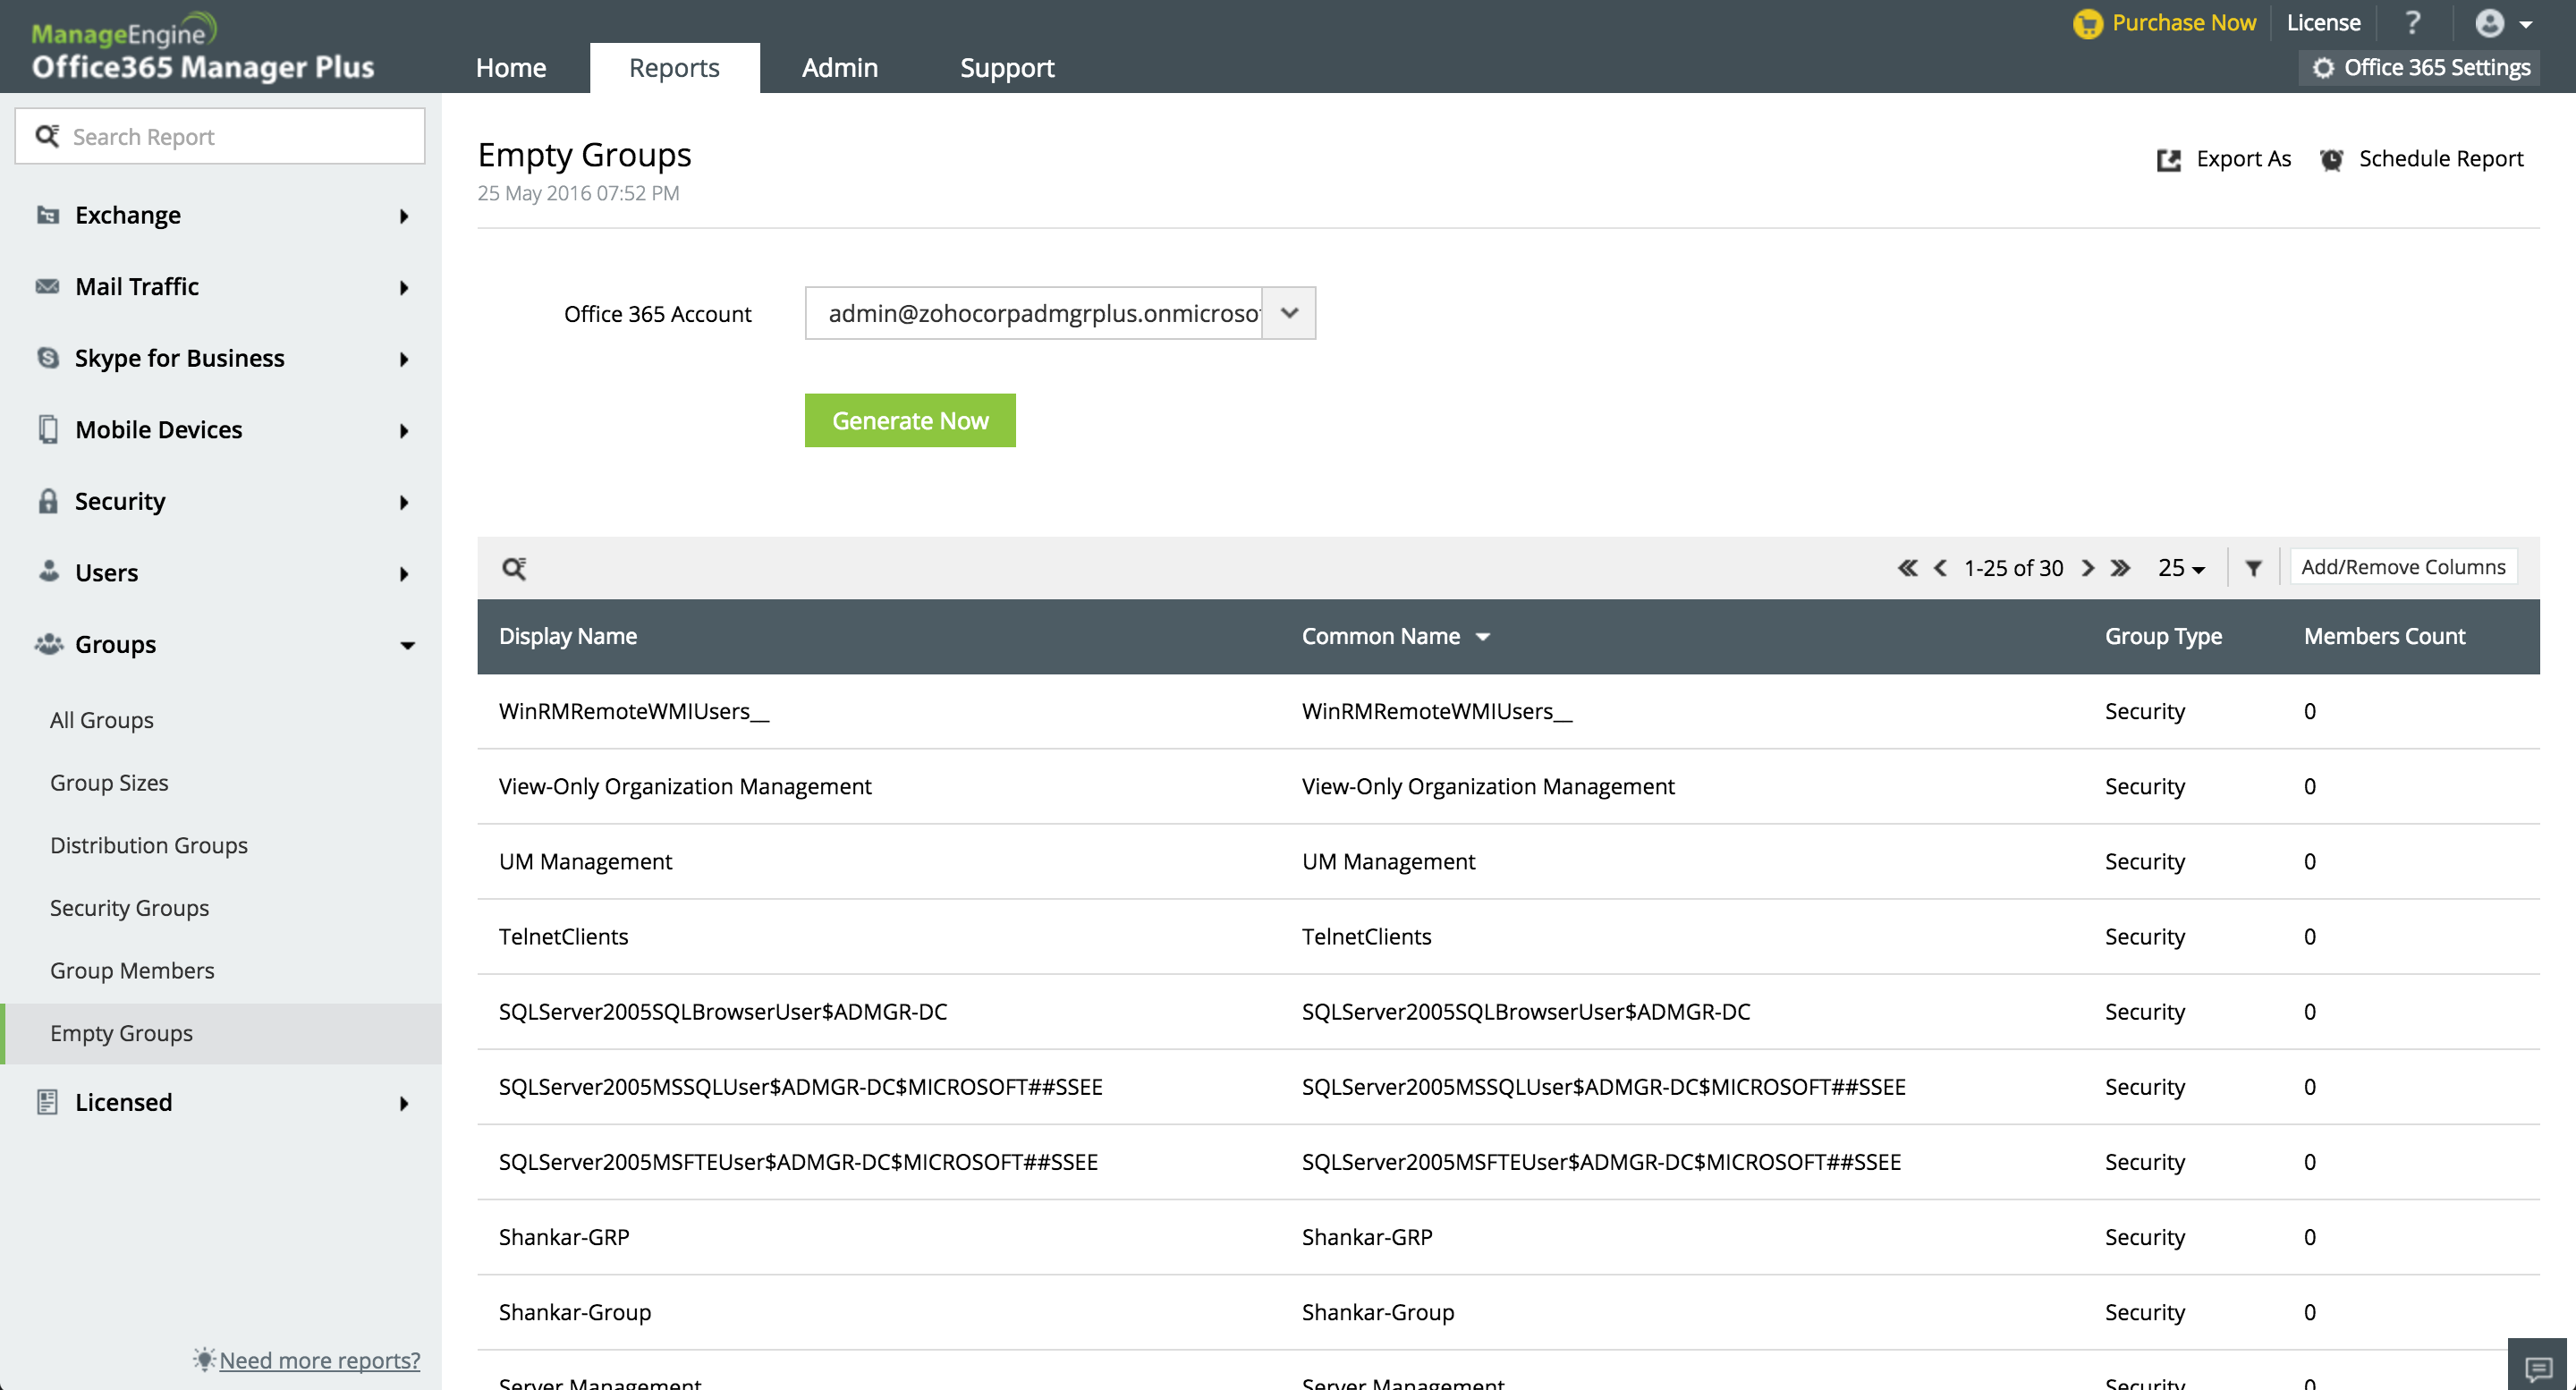Open the user profile avatar menu

[x=2490, y=23]
